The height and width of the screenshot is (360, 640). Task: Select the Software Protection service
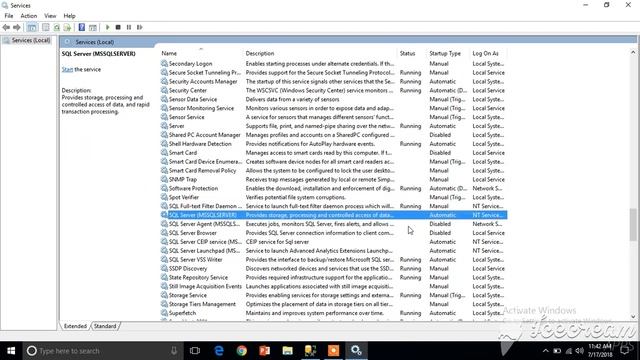(333, 189)
